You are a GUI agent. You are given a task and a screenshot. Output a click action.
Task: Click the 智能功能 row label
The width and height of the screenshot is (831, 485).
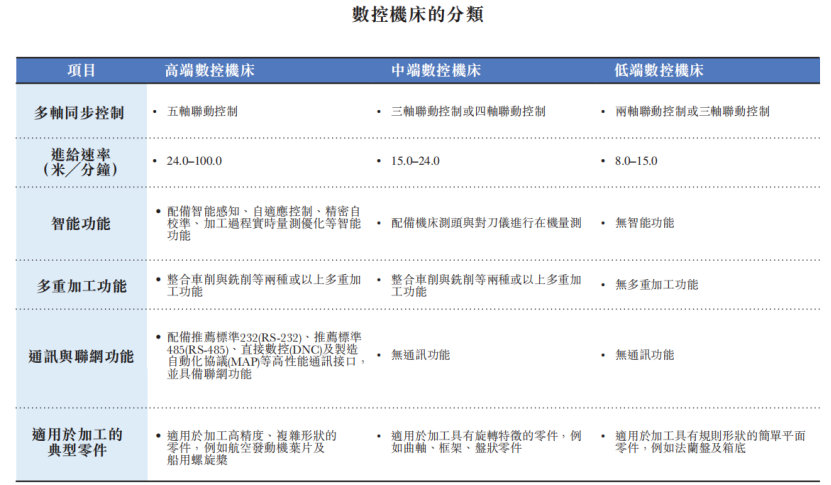click(81, 223)
